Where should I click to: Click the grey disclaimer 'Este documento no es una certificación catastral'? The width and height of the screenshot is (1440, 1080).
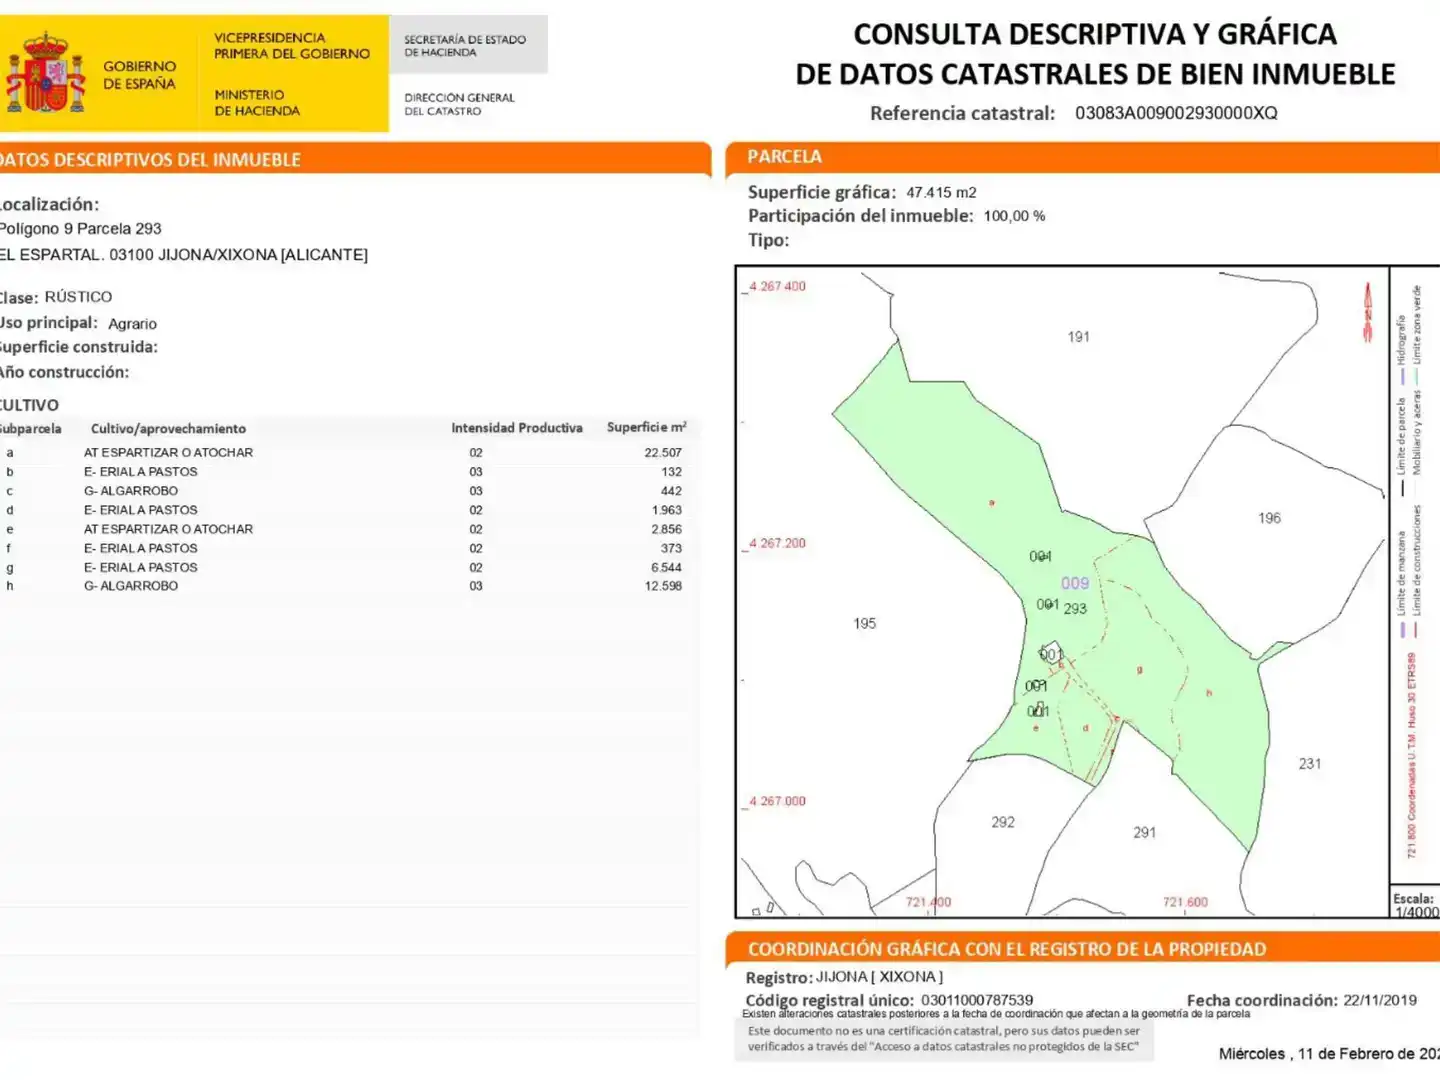coord(944,1038)
